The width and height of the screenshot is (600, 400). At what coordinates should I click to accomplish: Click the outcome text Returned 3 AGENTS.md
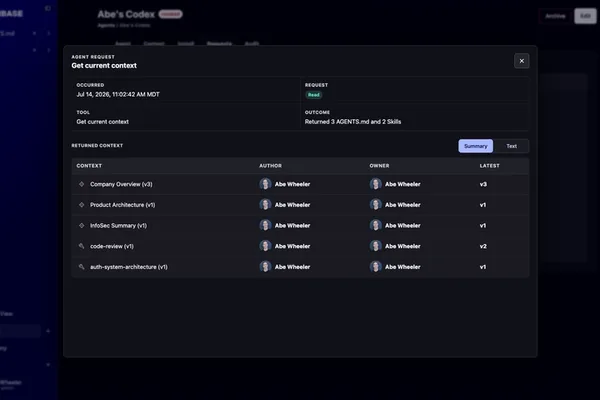[x=353, y=122]
